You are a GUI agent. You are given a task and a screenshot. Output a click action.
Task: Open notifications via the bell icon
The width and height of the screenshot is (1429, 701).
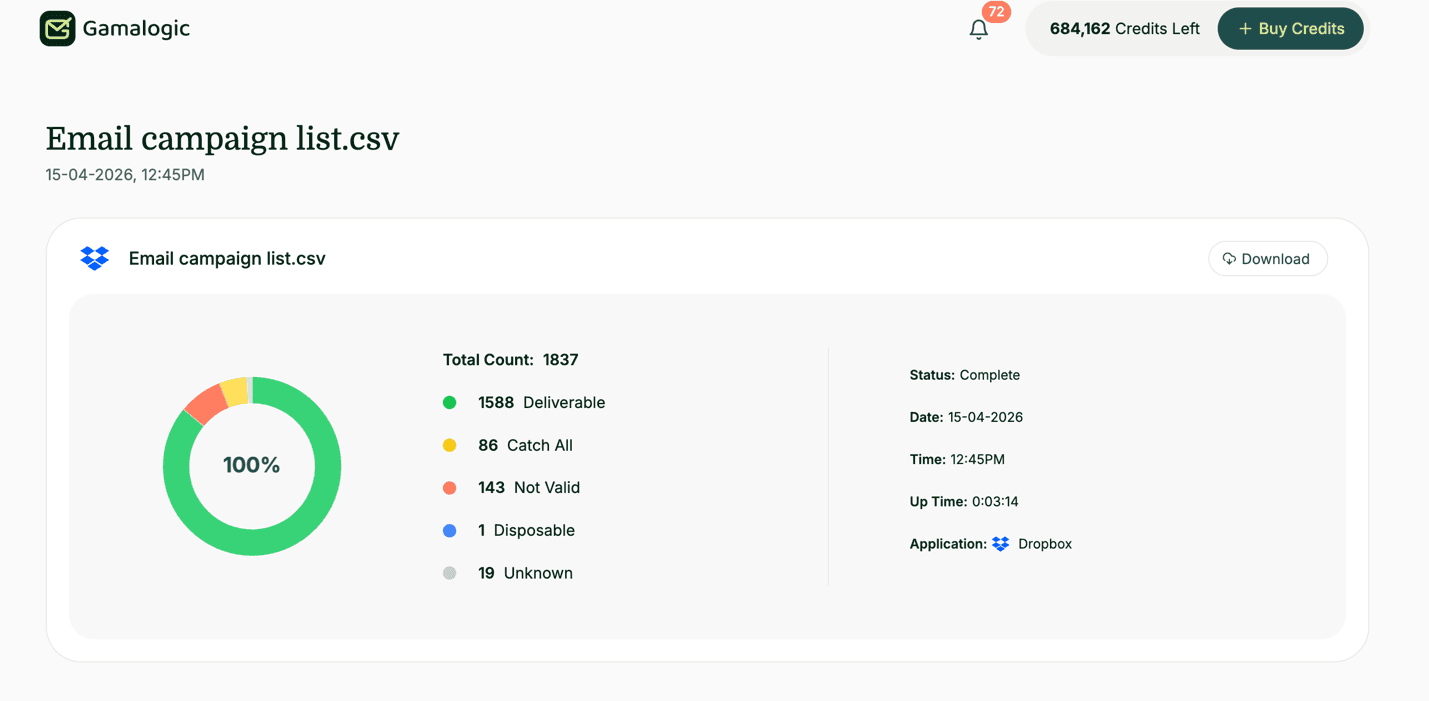point(978,30)
